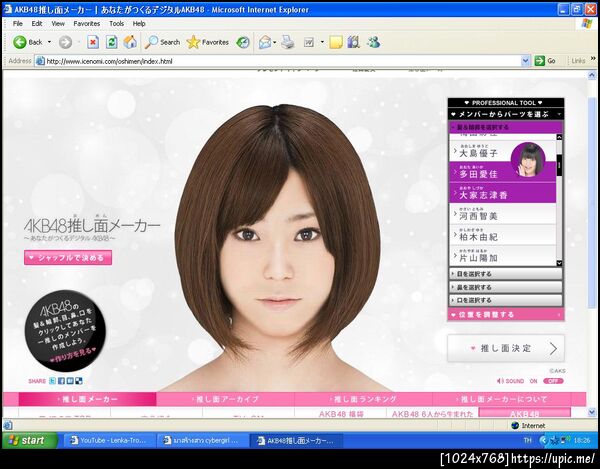Expand the 口を選択する section

pyautogui.click(x=505, y=300)
